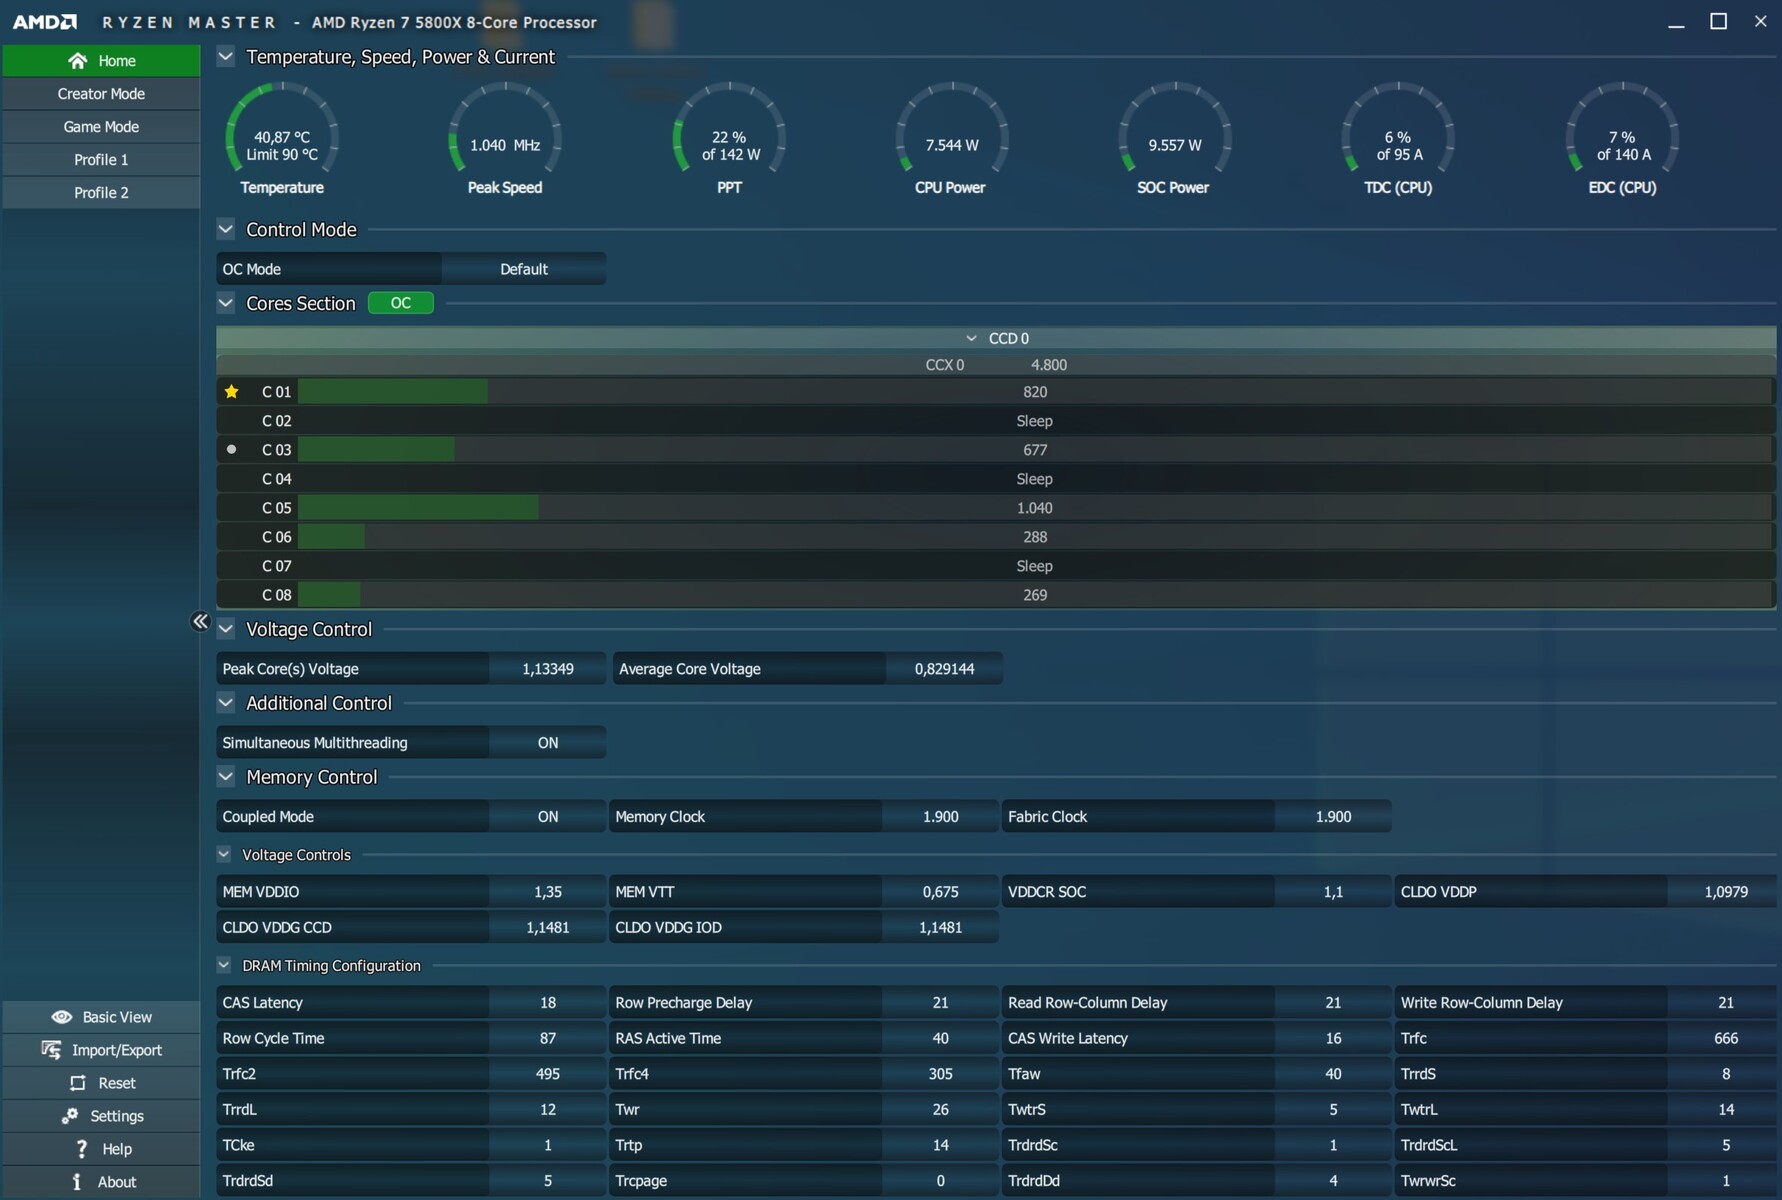Open Import/Export

coord(101,1050)
